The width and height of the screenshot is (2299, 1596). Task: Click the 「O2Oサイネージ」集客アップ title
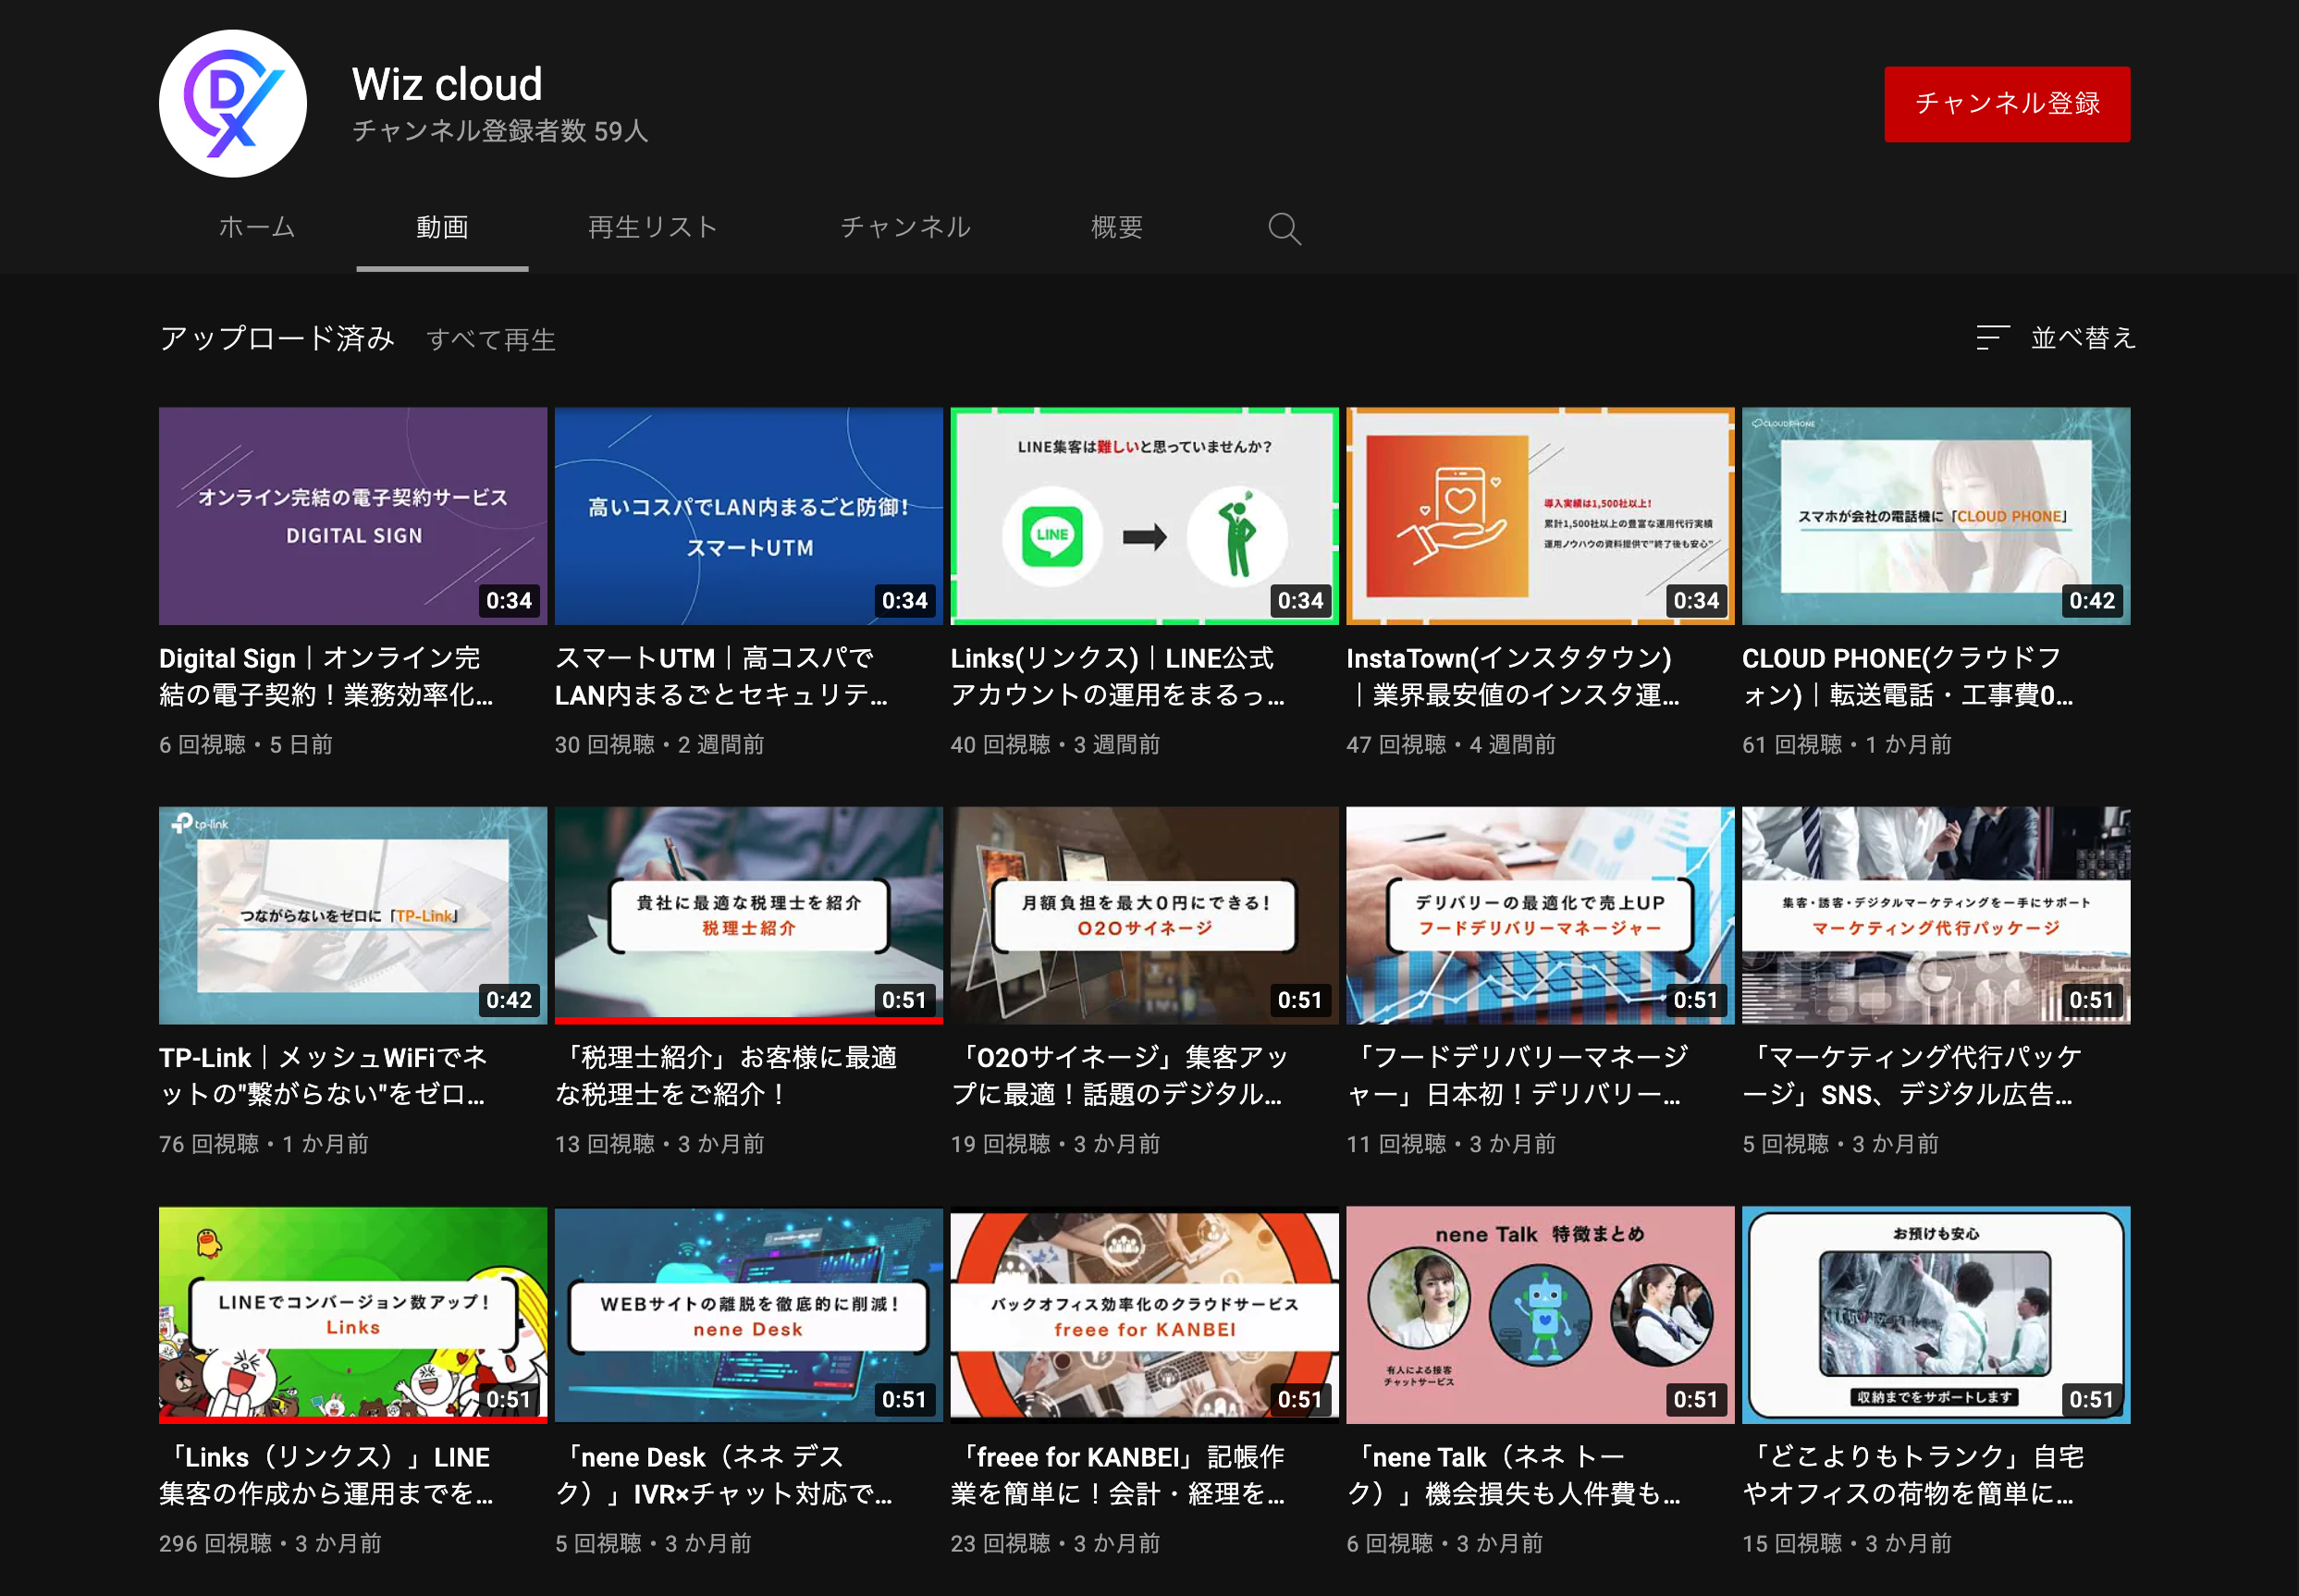(1120, 1075)
